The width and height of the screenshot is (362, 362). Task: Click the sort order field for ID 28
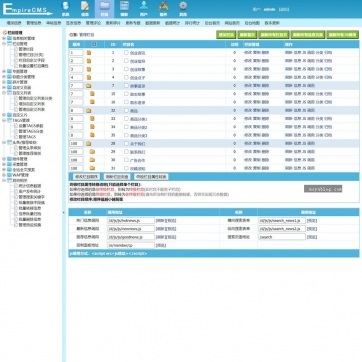coord(76,143)
